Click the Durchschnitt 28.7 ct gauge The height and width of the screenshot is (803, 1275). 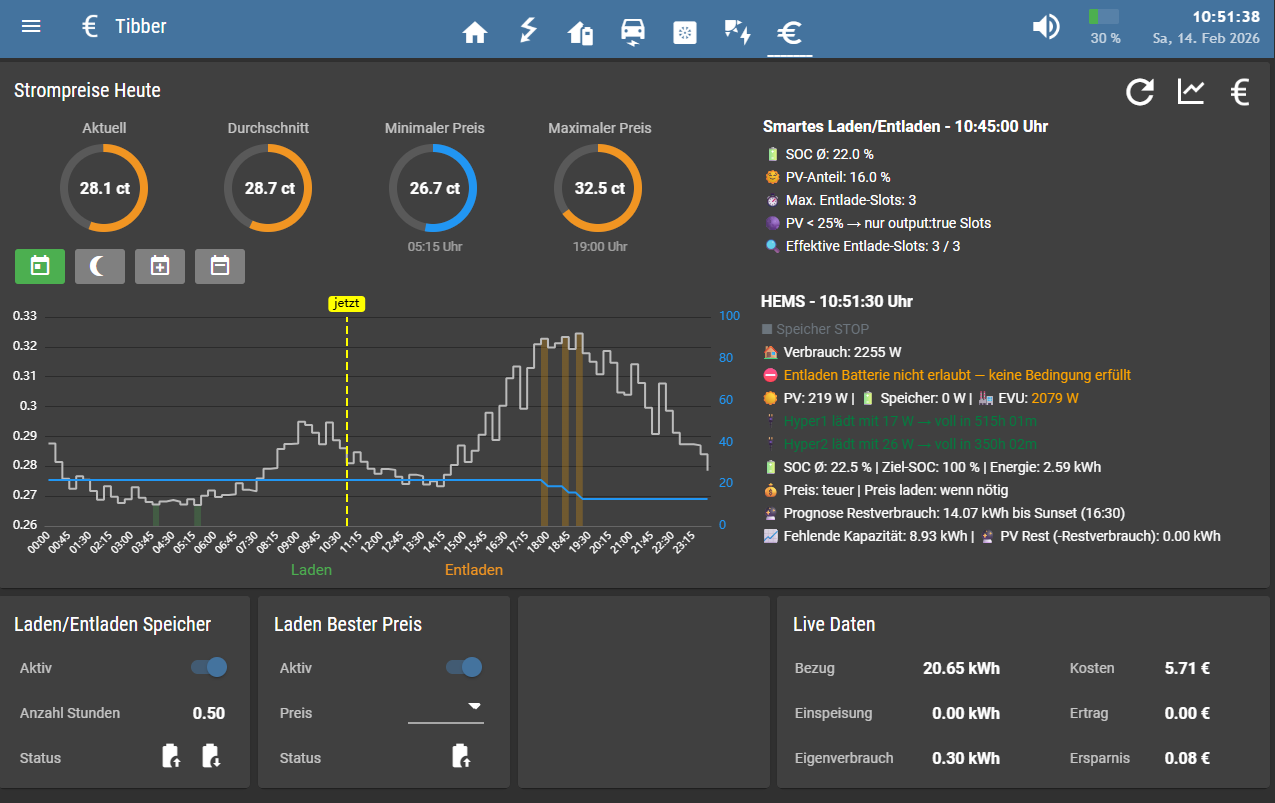point(268,188)
